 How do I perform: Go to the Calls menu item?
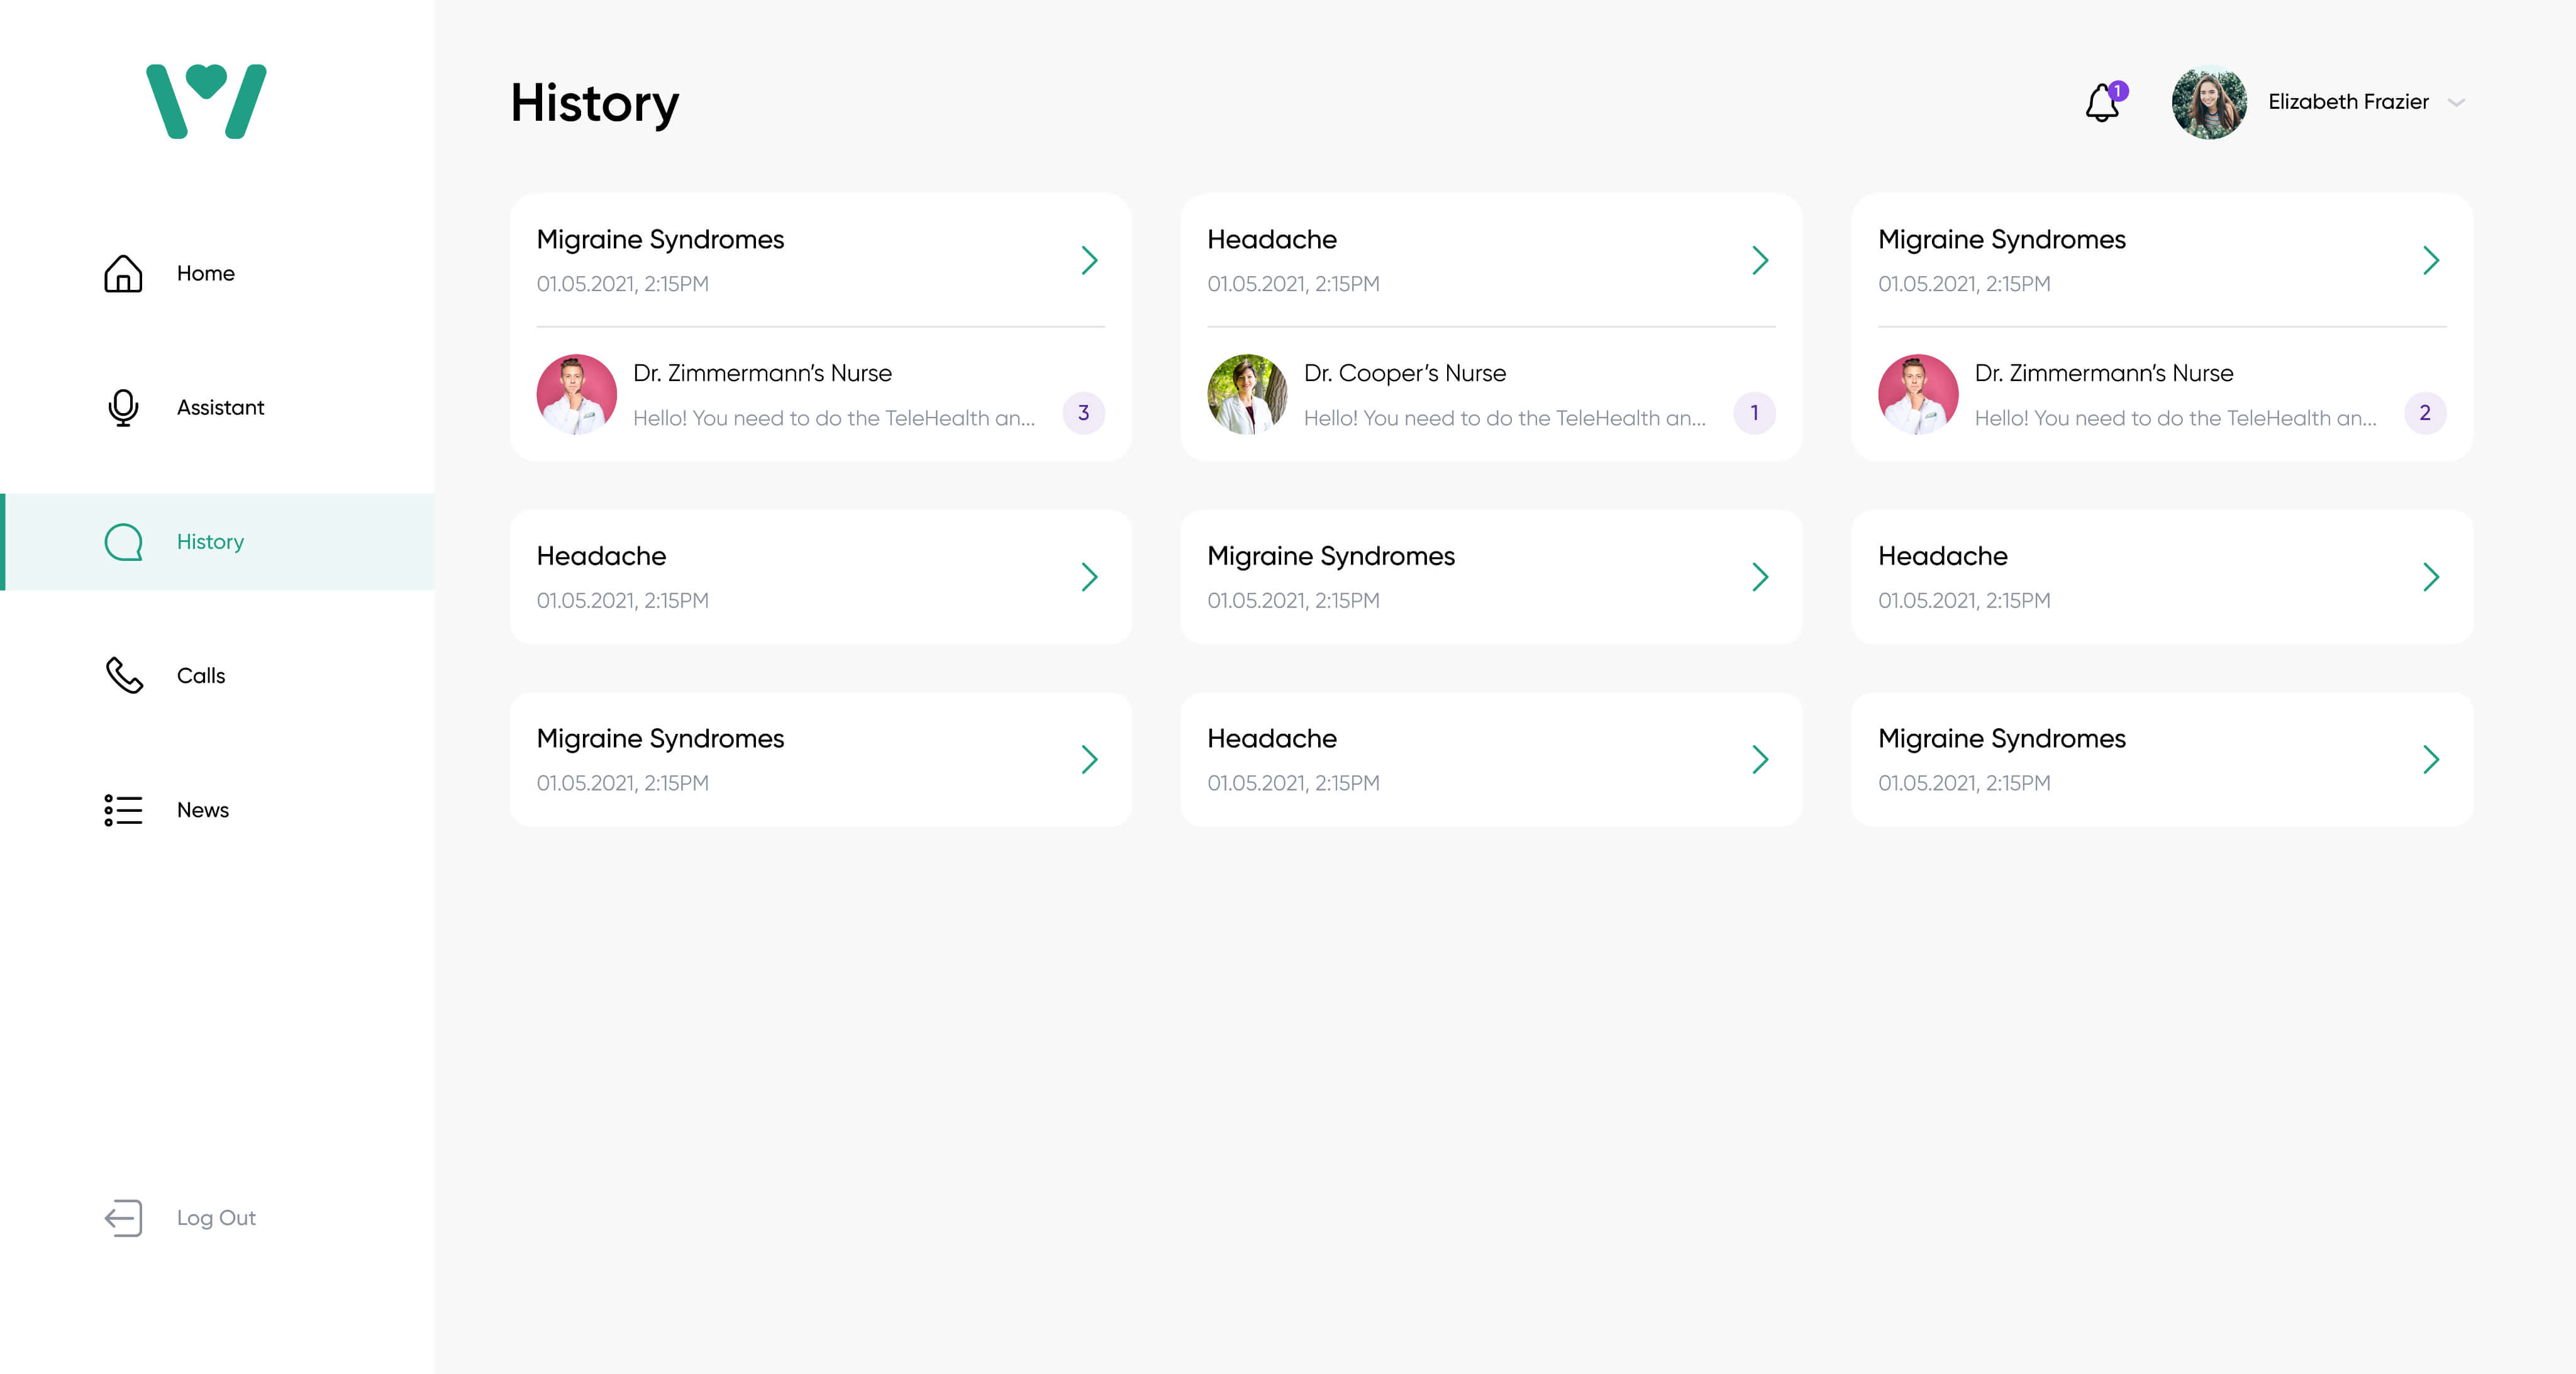pyautogui.click(x=201, y=675)
